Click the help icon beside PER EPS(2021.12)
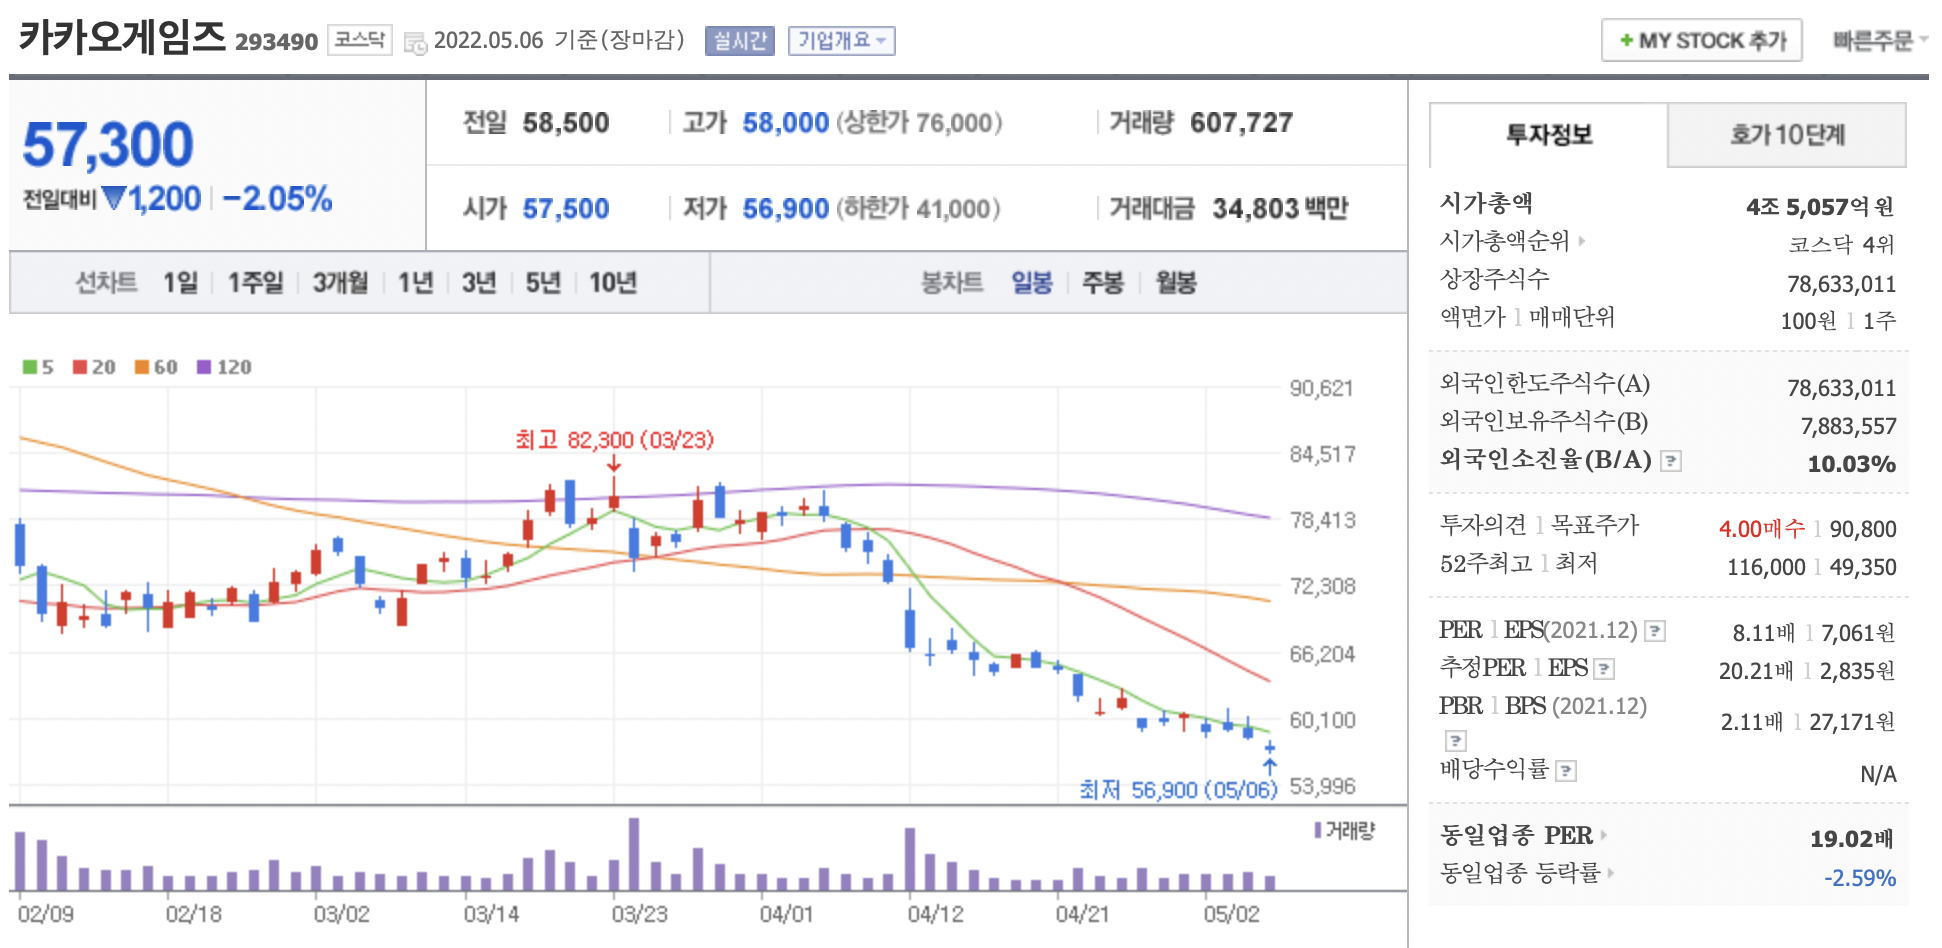1942x948 pixels. coord(1655,631)
